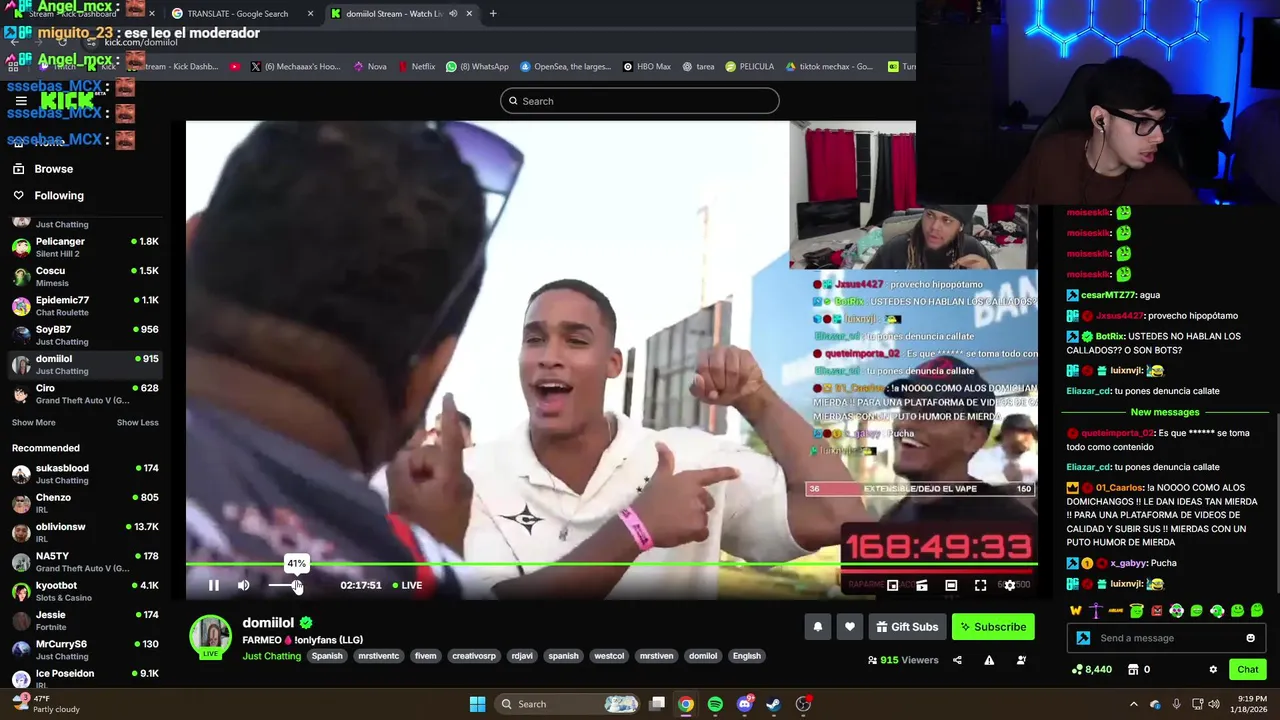Open recommended channel Ice Poseidon

click(84, 679)
